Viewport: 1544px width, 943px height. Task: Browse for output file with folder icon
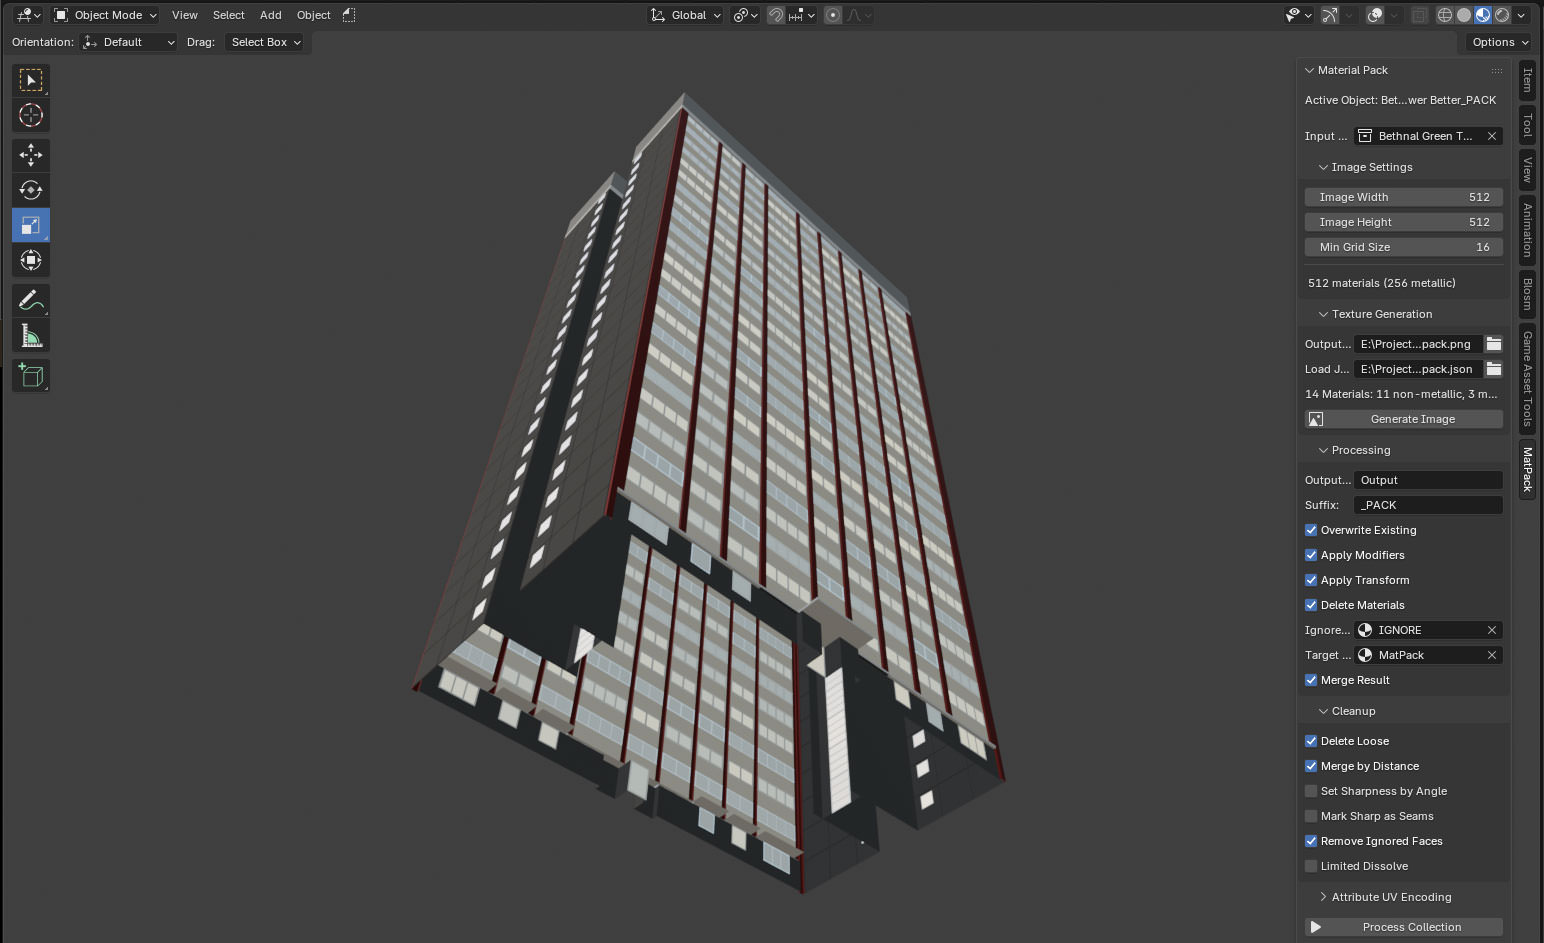[x=1493, y=344]
